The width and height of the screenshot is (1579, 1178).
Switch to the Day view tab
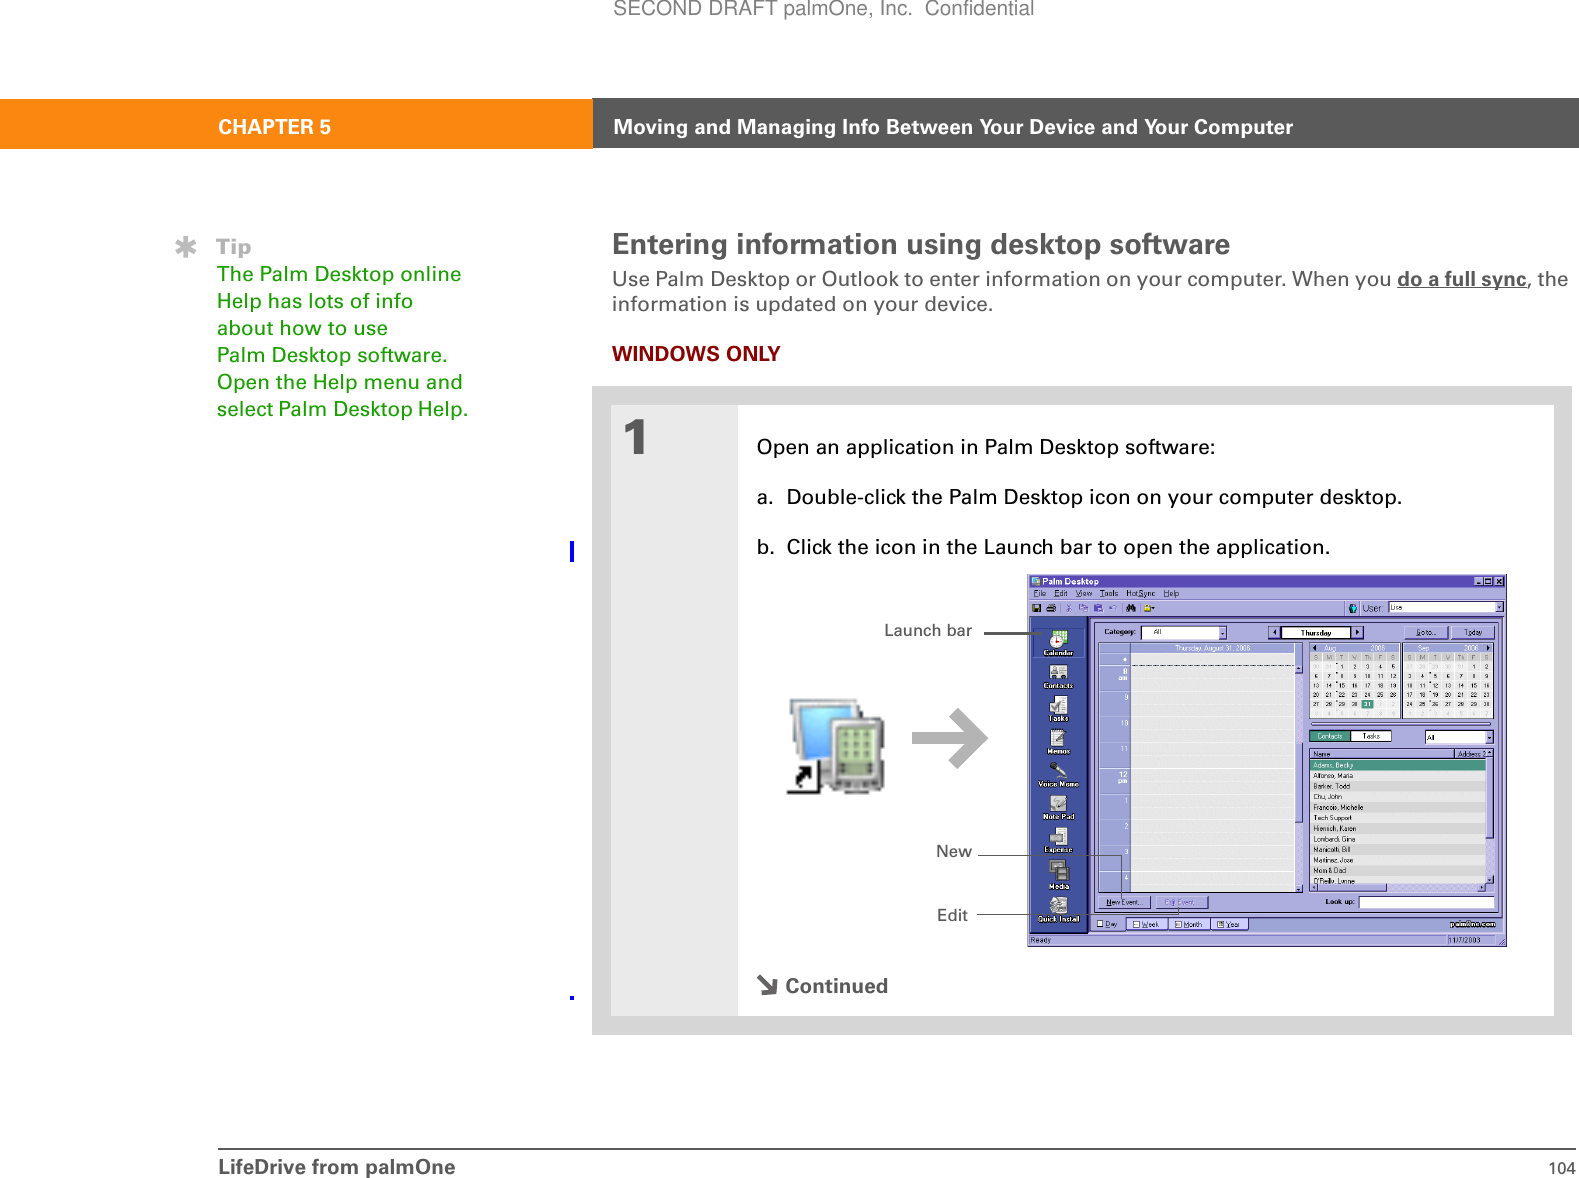click(1108, 924)
